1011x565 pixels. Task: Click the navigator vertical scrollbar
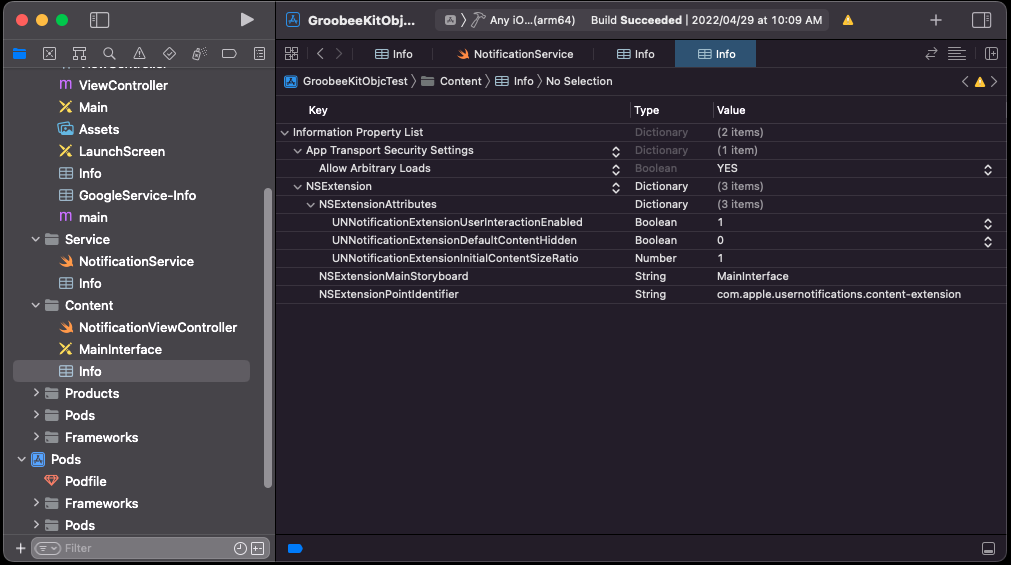coord(268,337)
